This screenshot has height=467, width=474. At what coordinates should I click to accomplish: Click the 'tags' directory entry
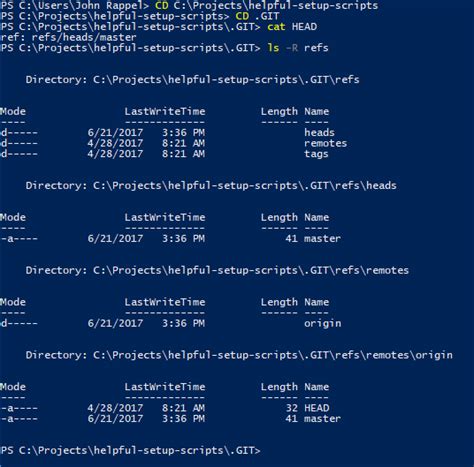(x=316, y=154)
